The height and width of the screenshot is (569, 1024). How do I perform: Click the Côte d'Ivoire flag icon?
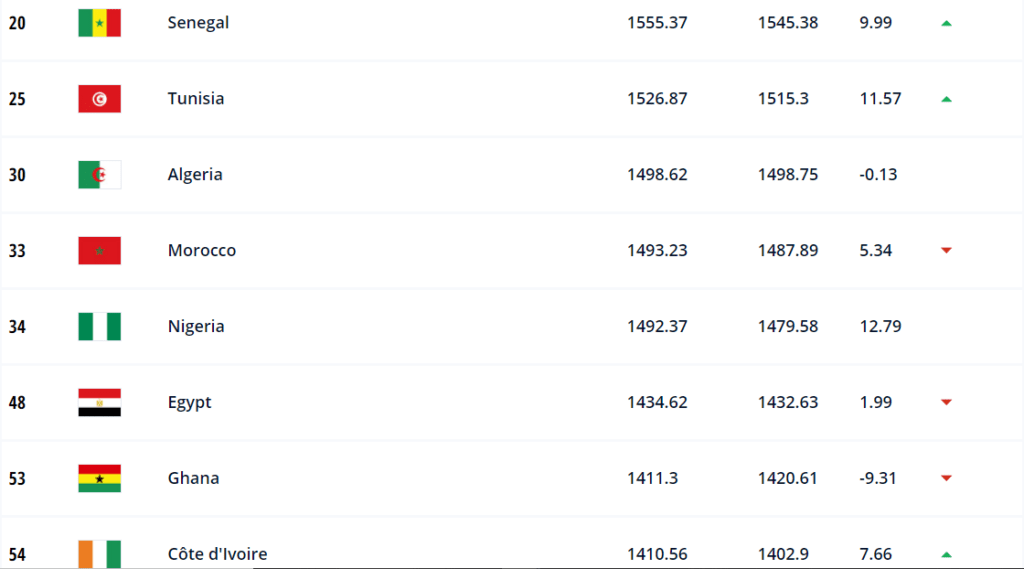click(x=99, y=554)
